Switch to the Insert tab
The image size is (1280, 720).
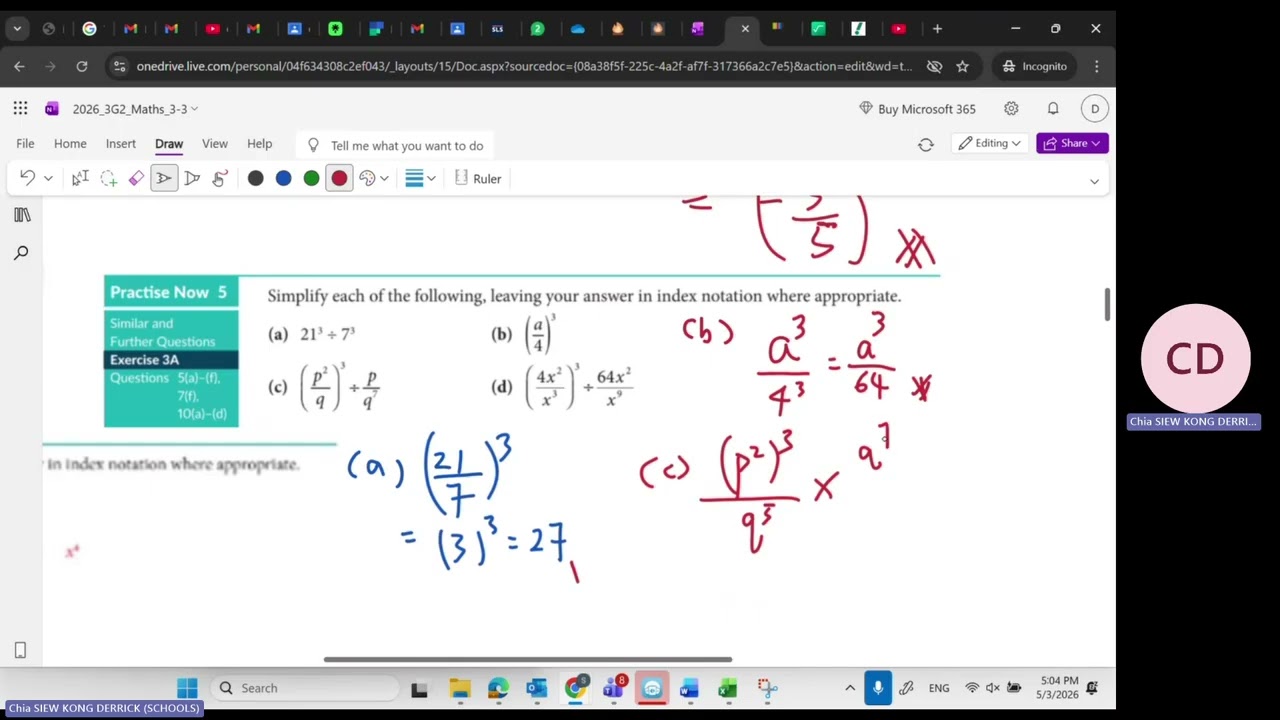tap(121, 144)
